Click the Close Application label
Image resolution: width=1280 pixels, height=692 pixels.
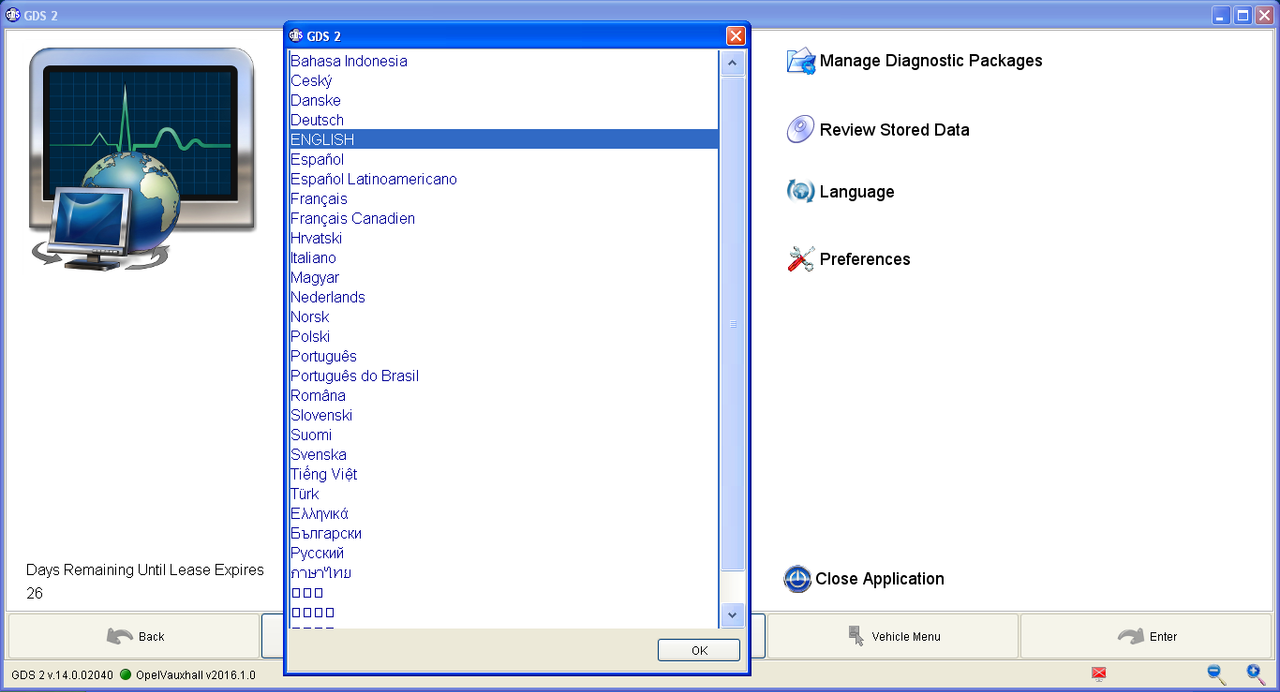[880, 579]
